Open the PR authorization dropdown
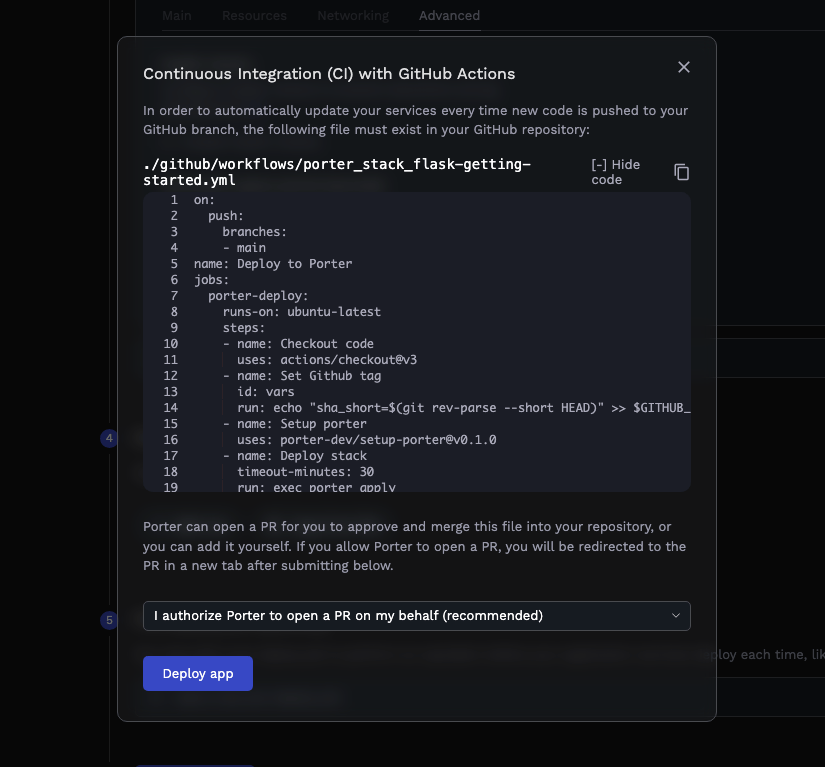The height and width of the screenshot is (767, 825). coord(417,616)
